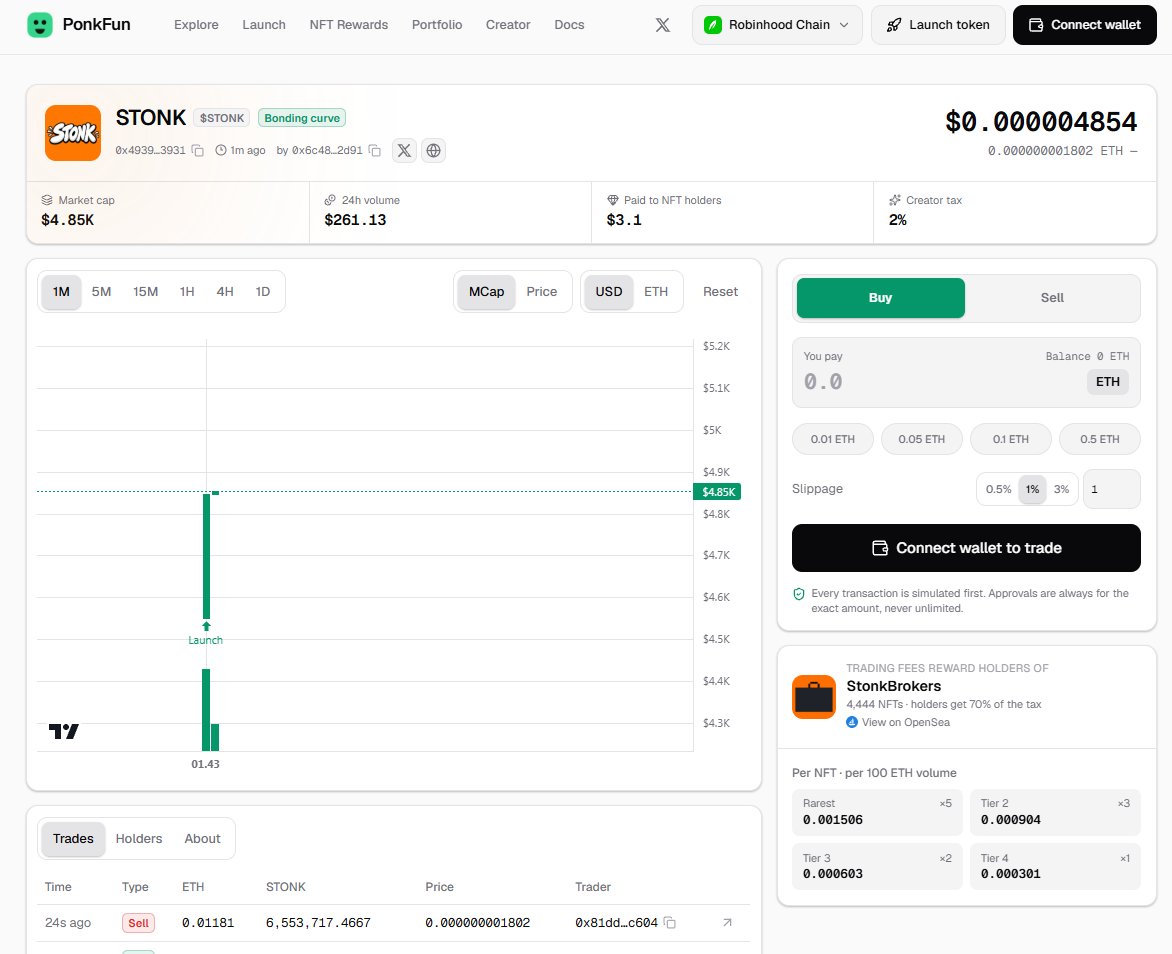1172x954 pixels.
Task: Click the StonkBrokers briefcase NFT icon
Action: [814, 697]
